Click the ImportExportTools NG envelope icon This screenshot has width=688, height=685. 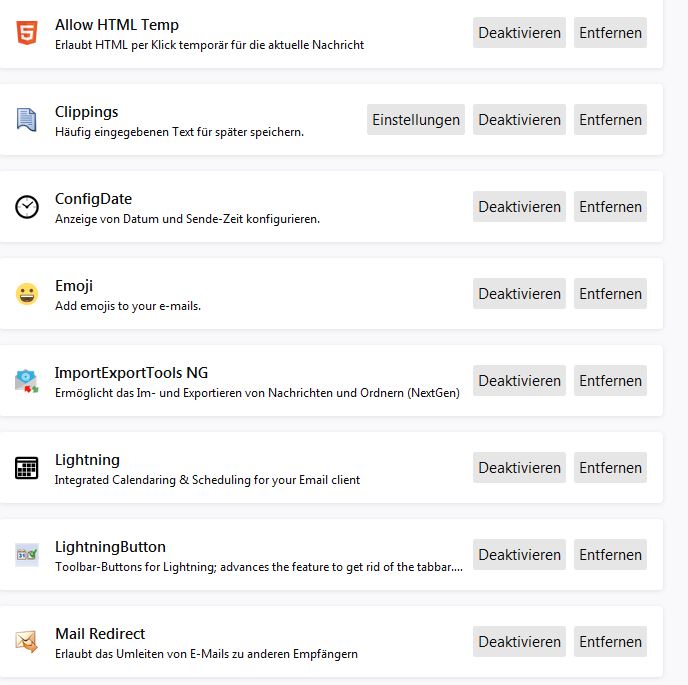27,381
